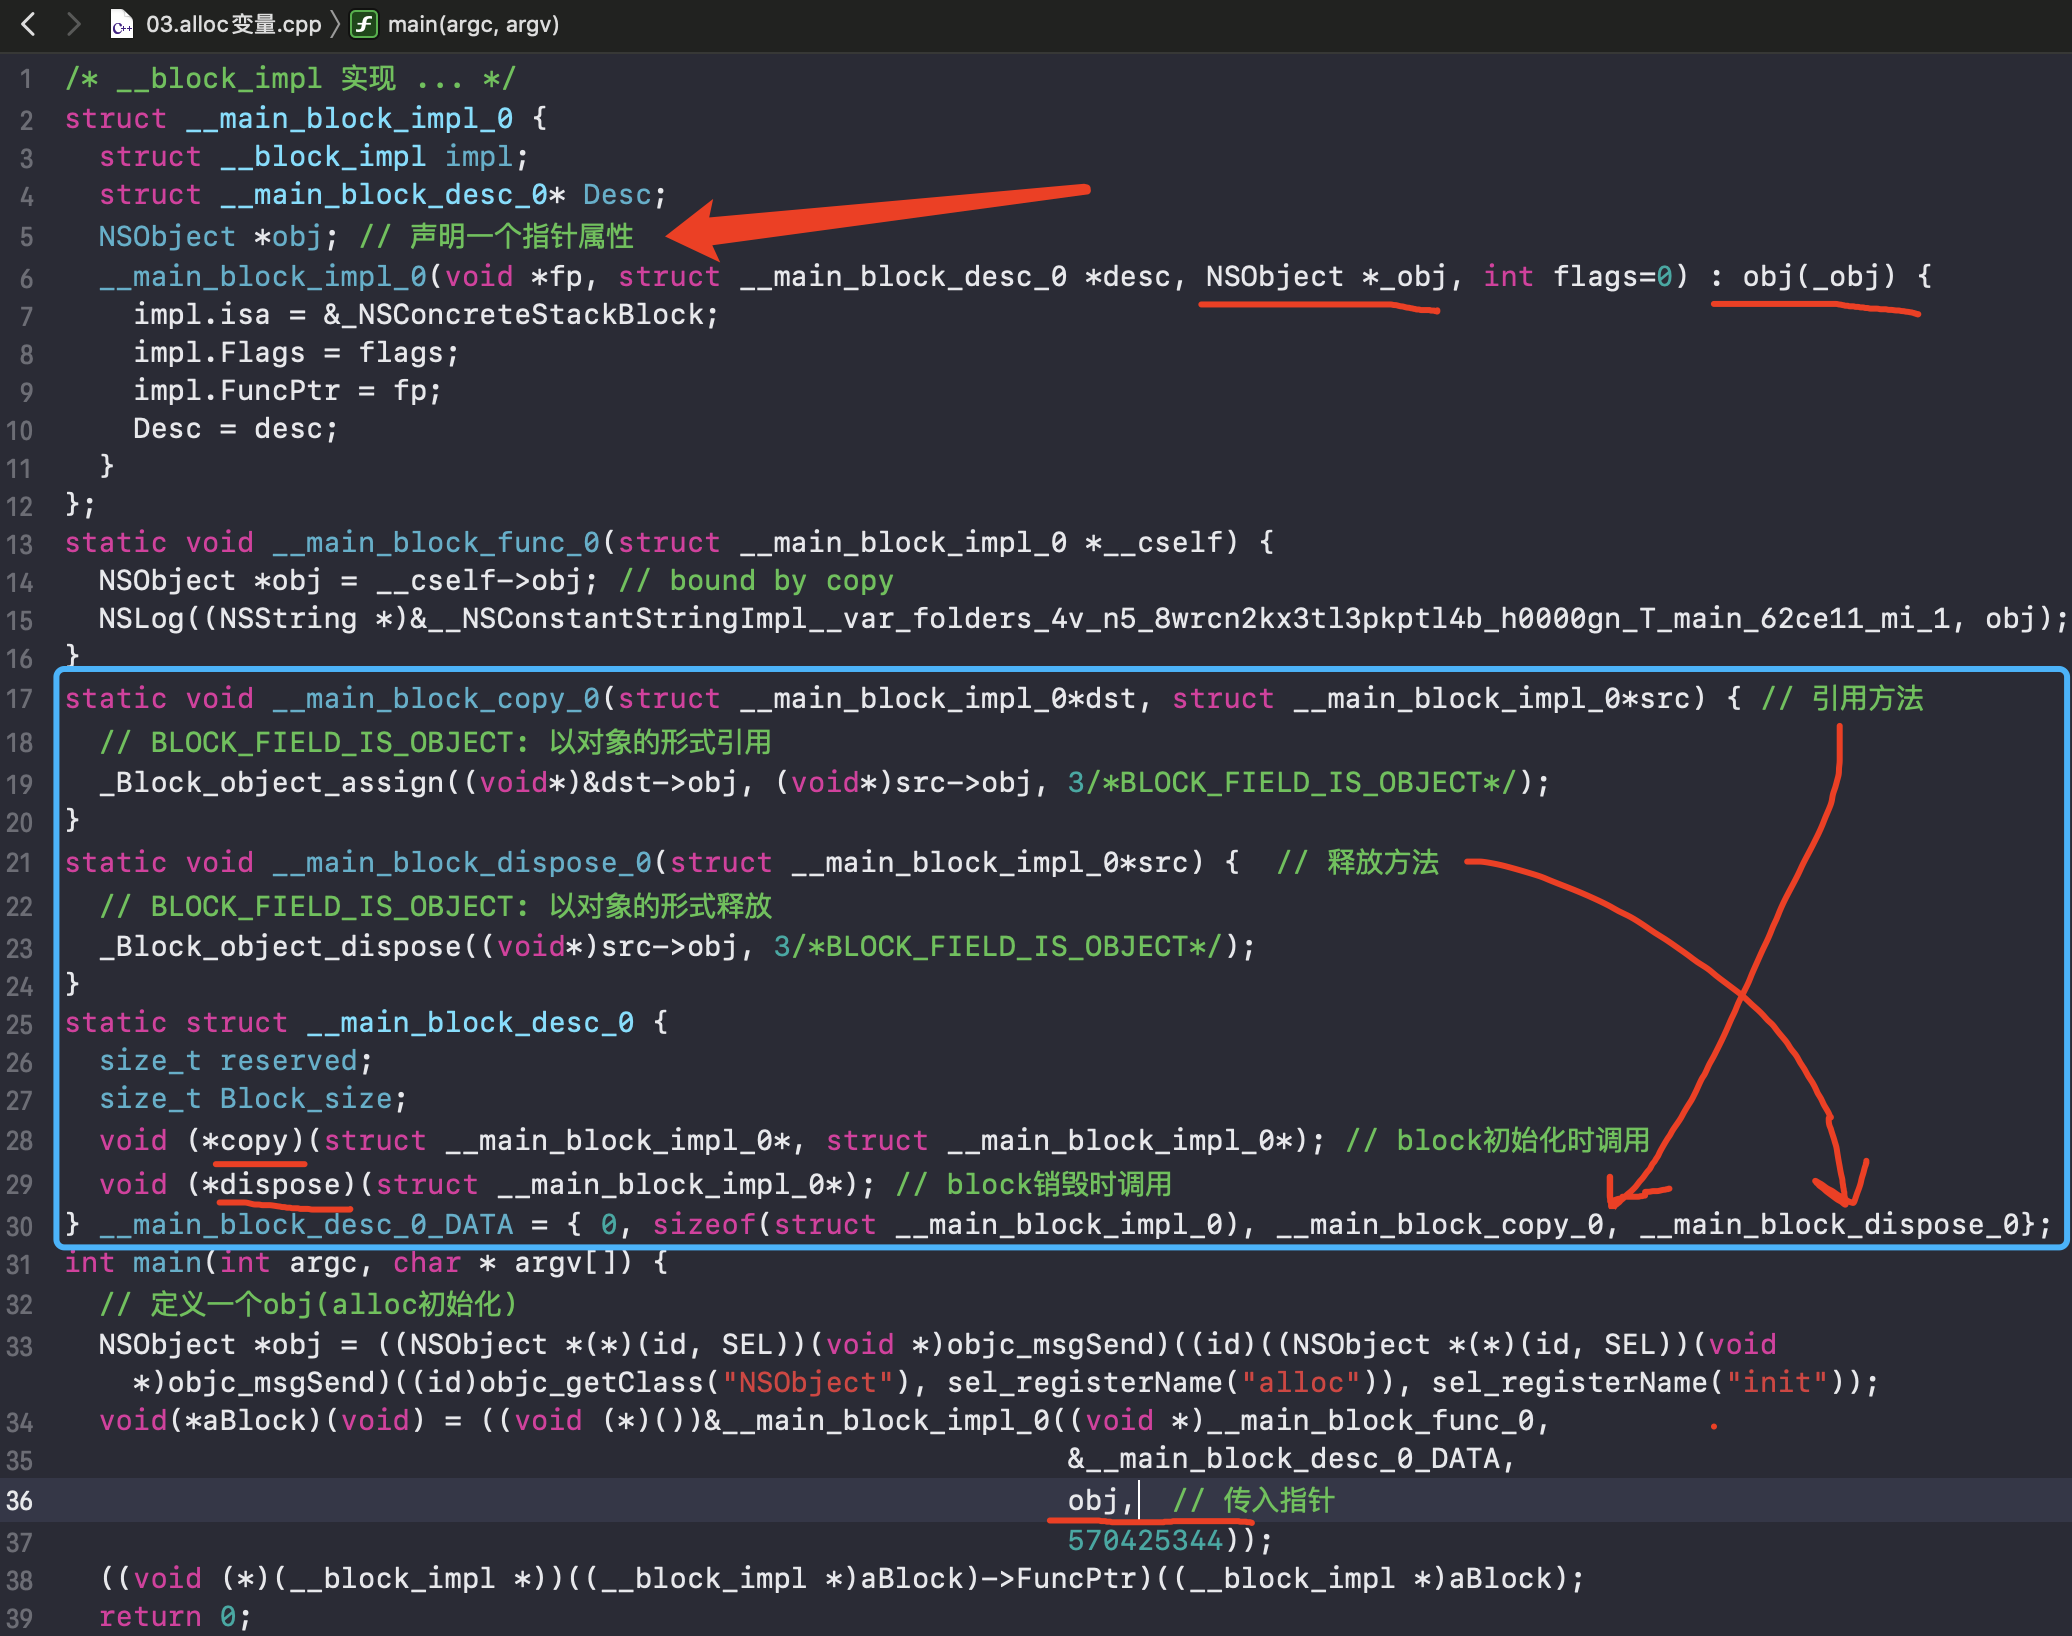Click 'void(*aBlock)(void)' on line 34
The width and height of the screenshot is (2072, 1636).
(x=262, y=1421)
